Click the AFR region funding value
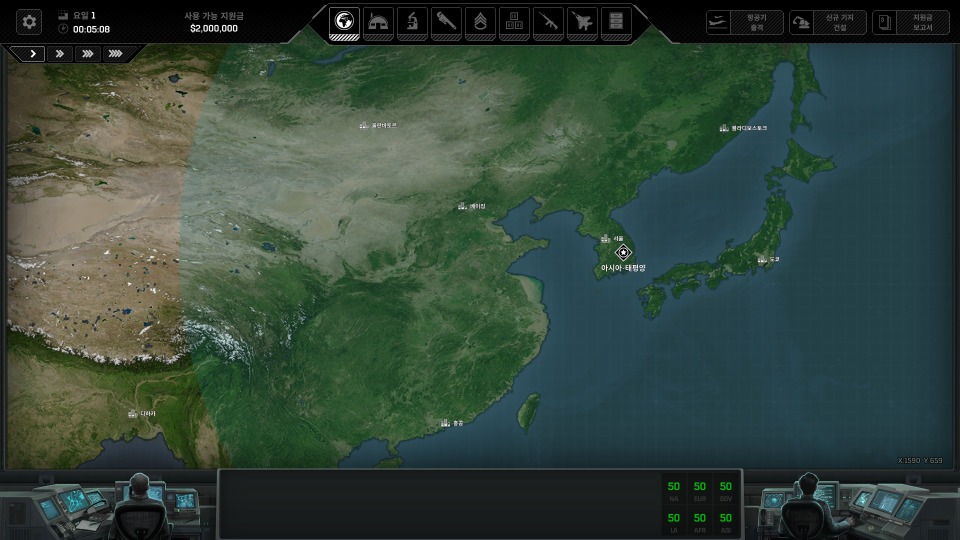This screenshot has width=960, height=540. click(x=700, y=518)
